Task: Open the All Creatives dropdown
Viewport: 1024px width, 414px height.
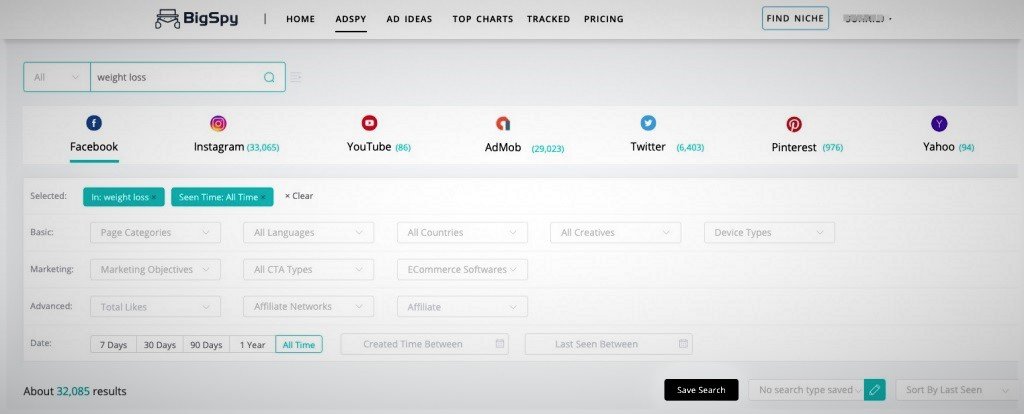Action: (616, 232)
